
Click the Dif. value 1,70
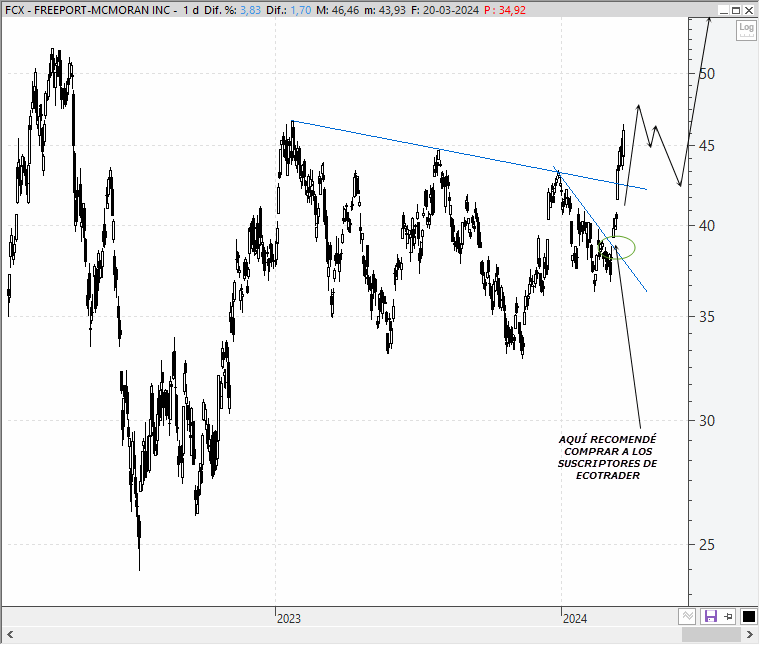point(301,10)
